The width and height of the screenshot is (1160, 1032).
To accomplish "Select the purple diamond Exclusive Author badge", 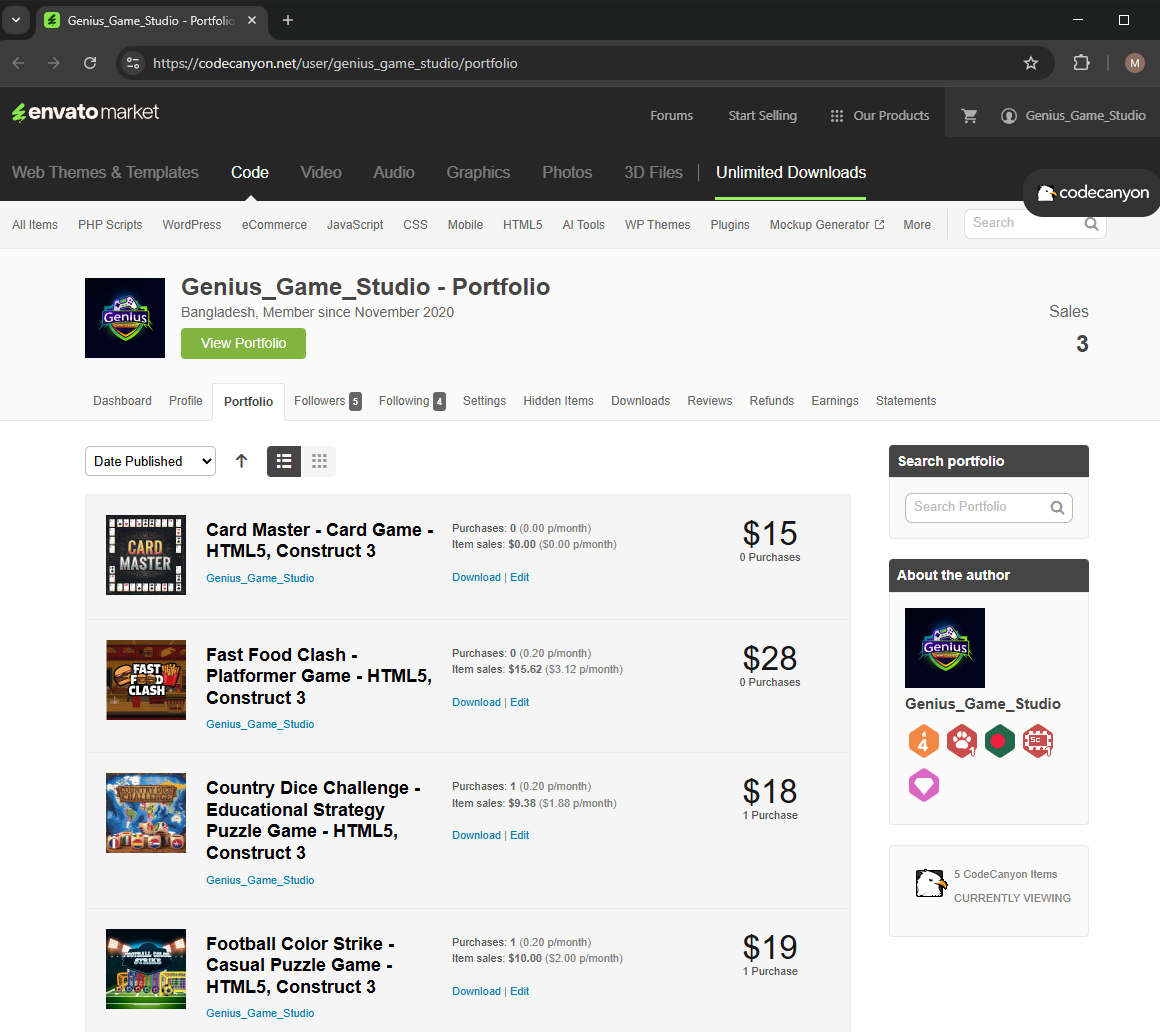I will 923,785.
